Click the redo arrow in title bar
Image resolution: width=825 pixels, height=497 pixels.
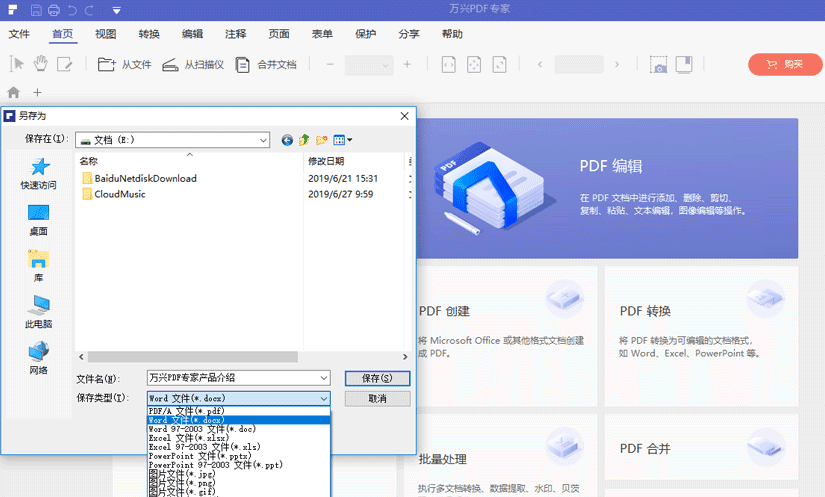(89, 10)
